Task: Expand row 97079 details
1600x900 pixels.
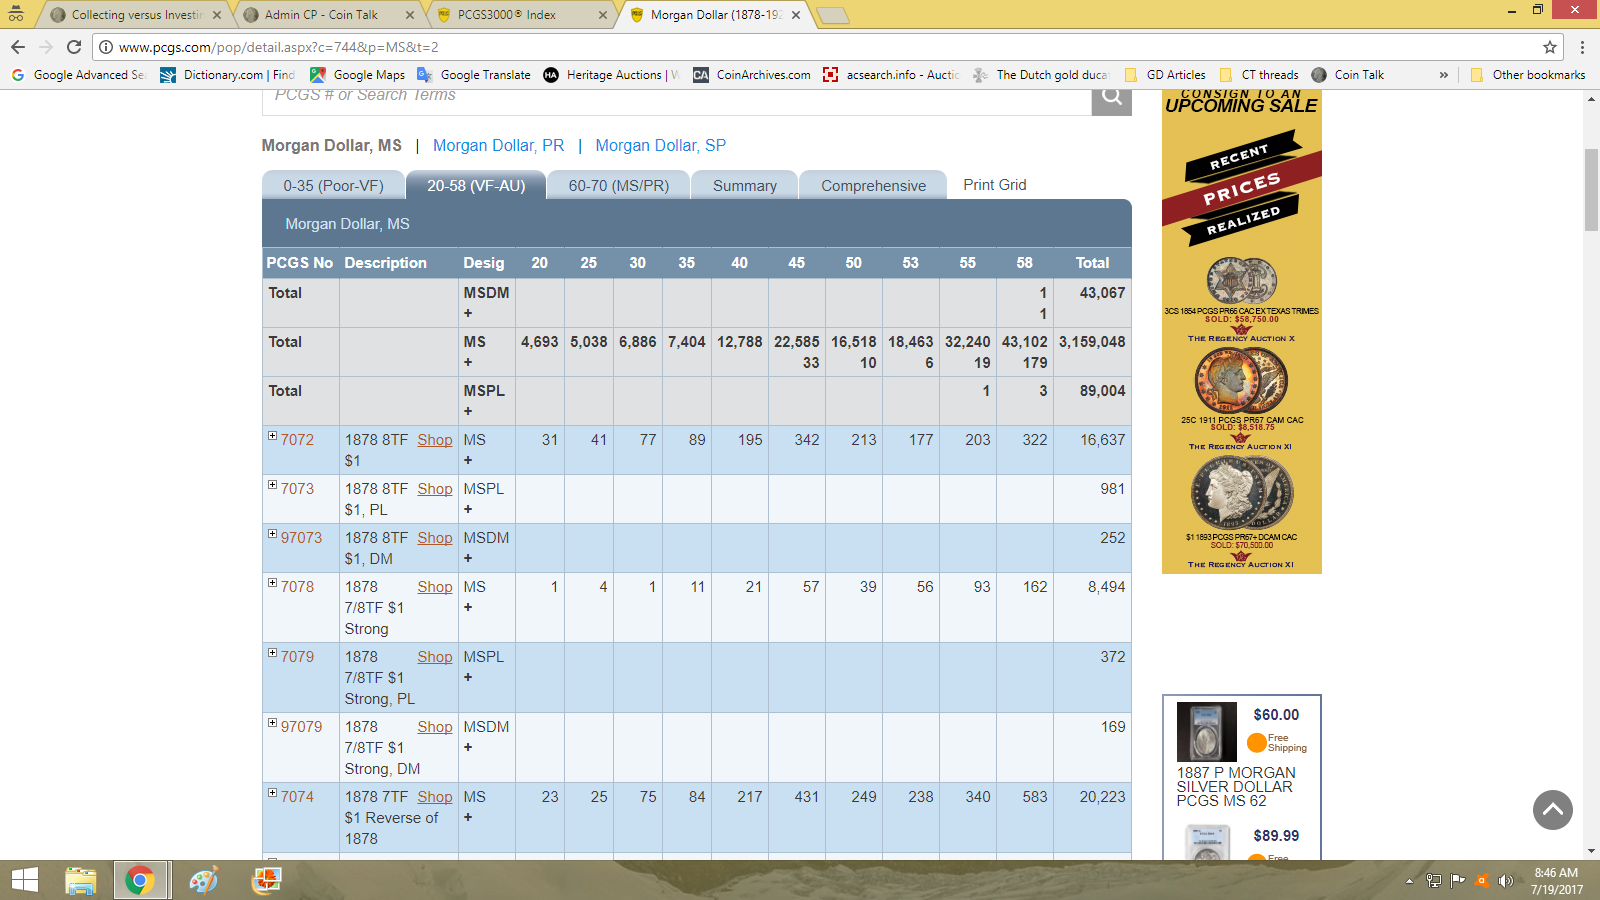Action: point(272,723)
